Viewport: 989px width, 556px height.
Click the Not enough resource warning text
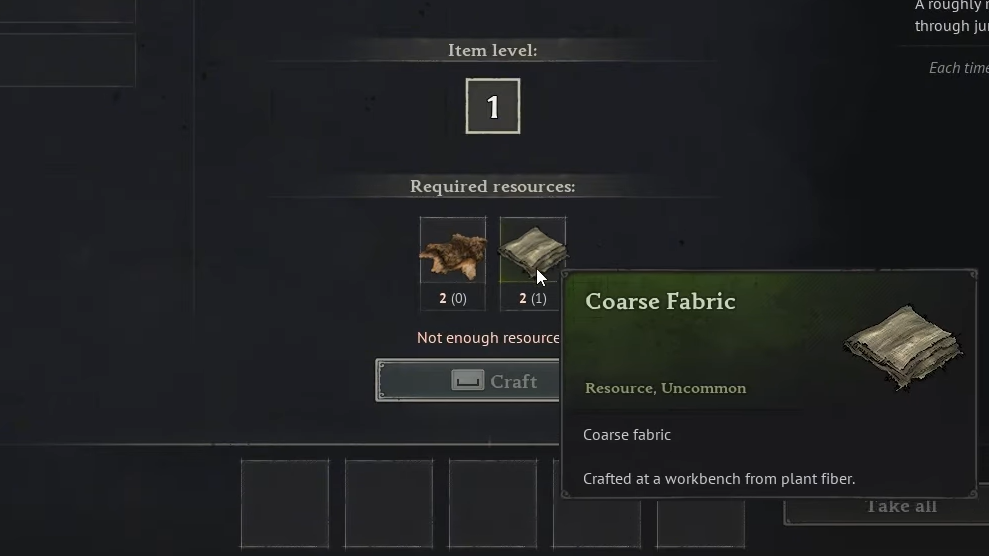click(x=488, y=338)
